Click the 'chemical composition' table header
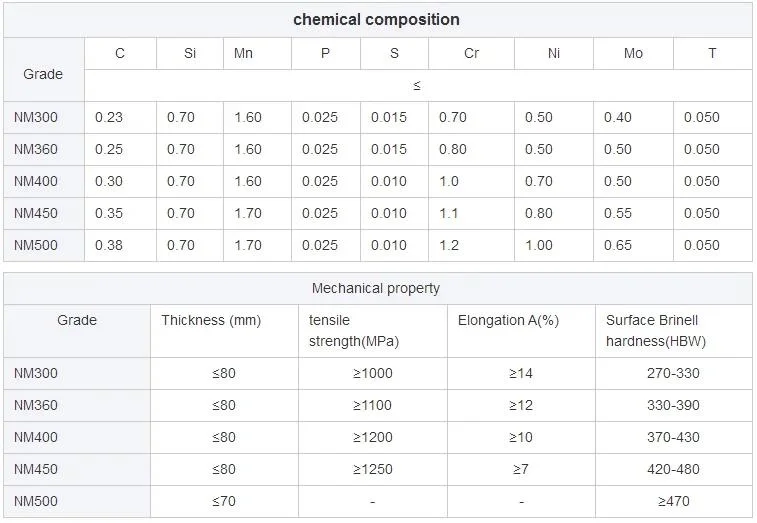The image size is (757, 523). click(376, 20)
